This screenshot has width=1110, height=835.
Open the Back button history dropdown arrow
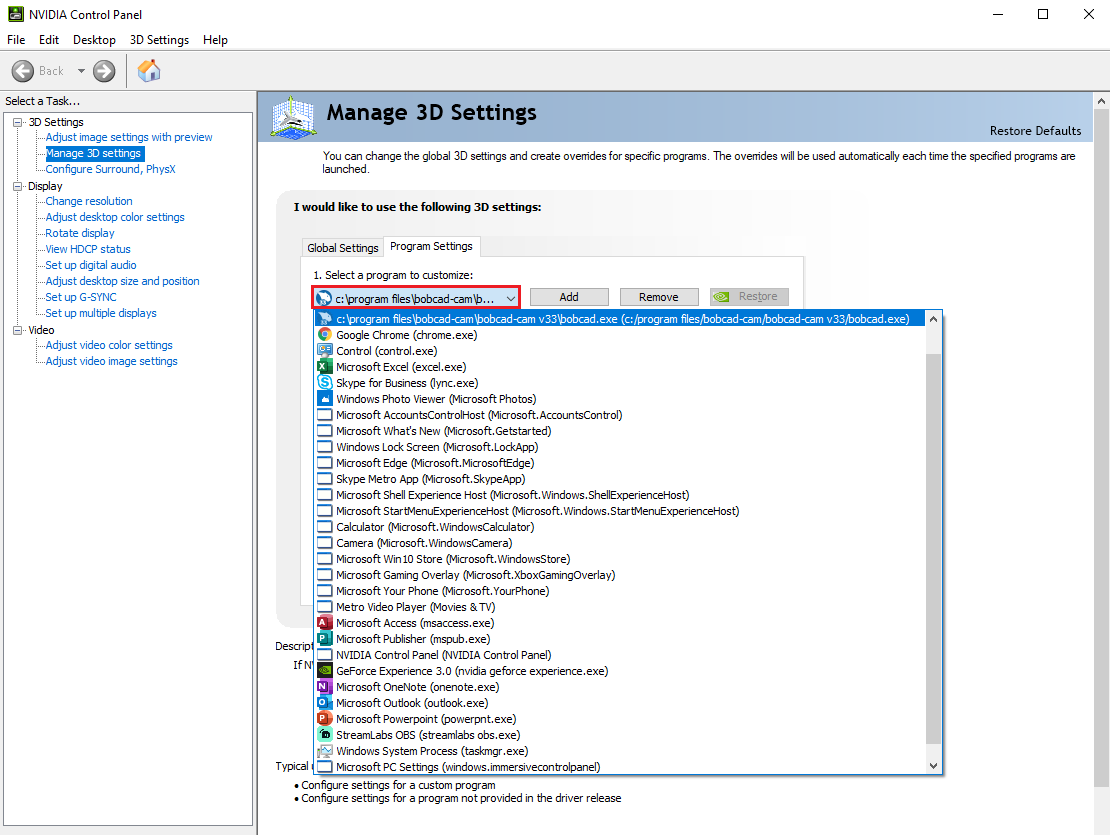[81, 71]
